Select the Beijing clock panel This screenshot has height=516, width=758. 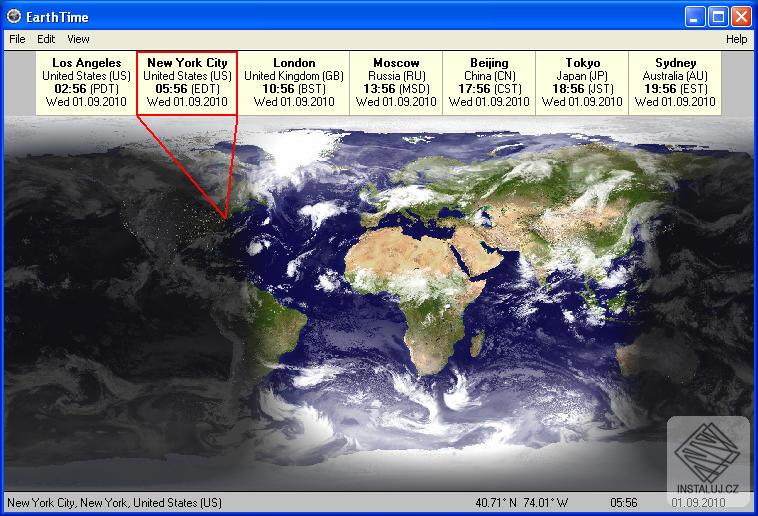[489, 83]
